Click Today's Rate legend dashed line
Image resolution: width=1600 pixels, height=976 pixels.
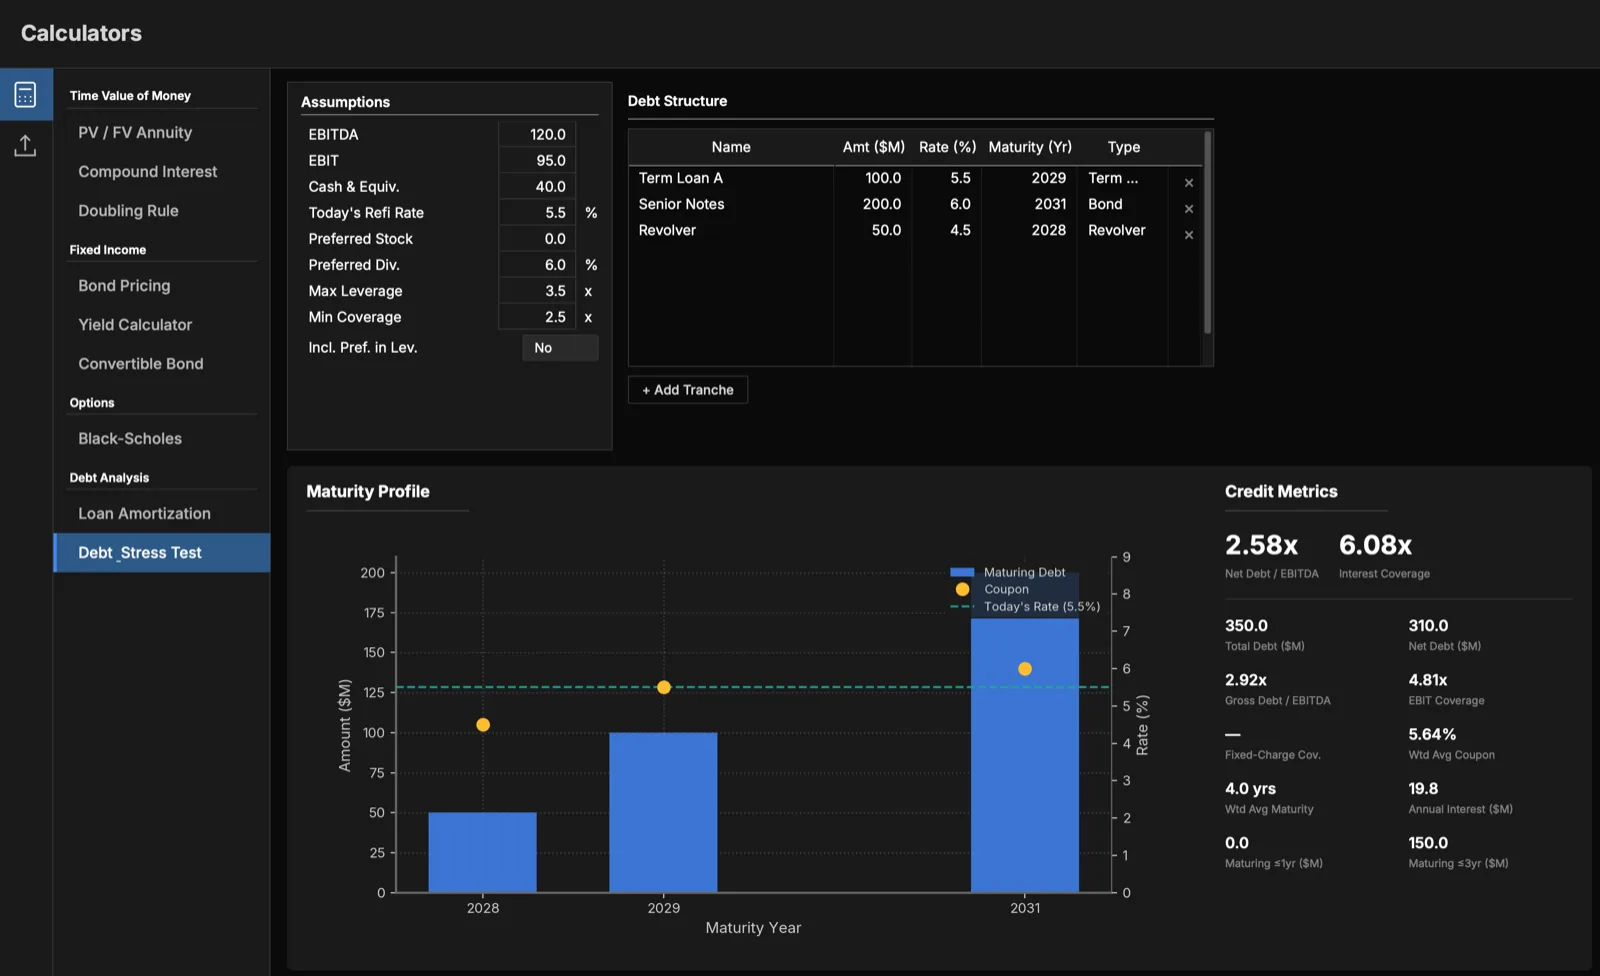coord(962,607)
